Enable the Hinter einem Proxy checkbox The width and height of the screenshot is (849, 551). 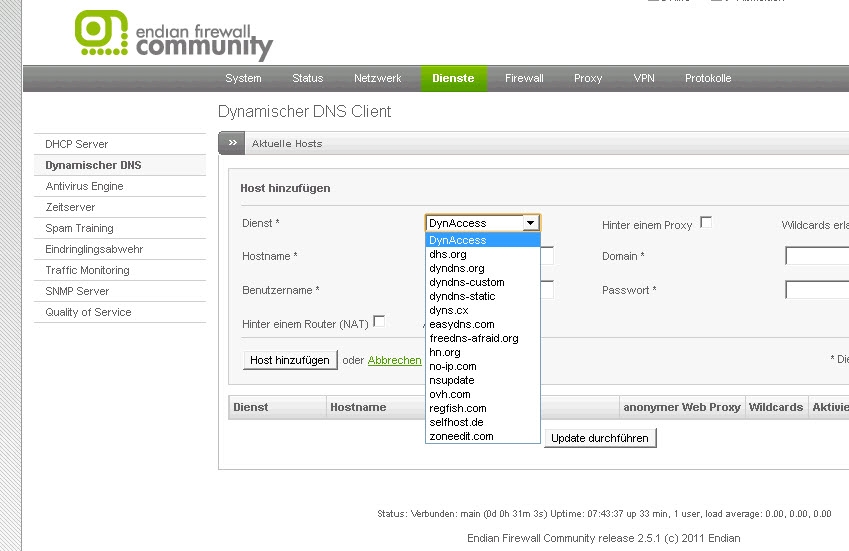point(706,222)
